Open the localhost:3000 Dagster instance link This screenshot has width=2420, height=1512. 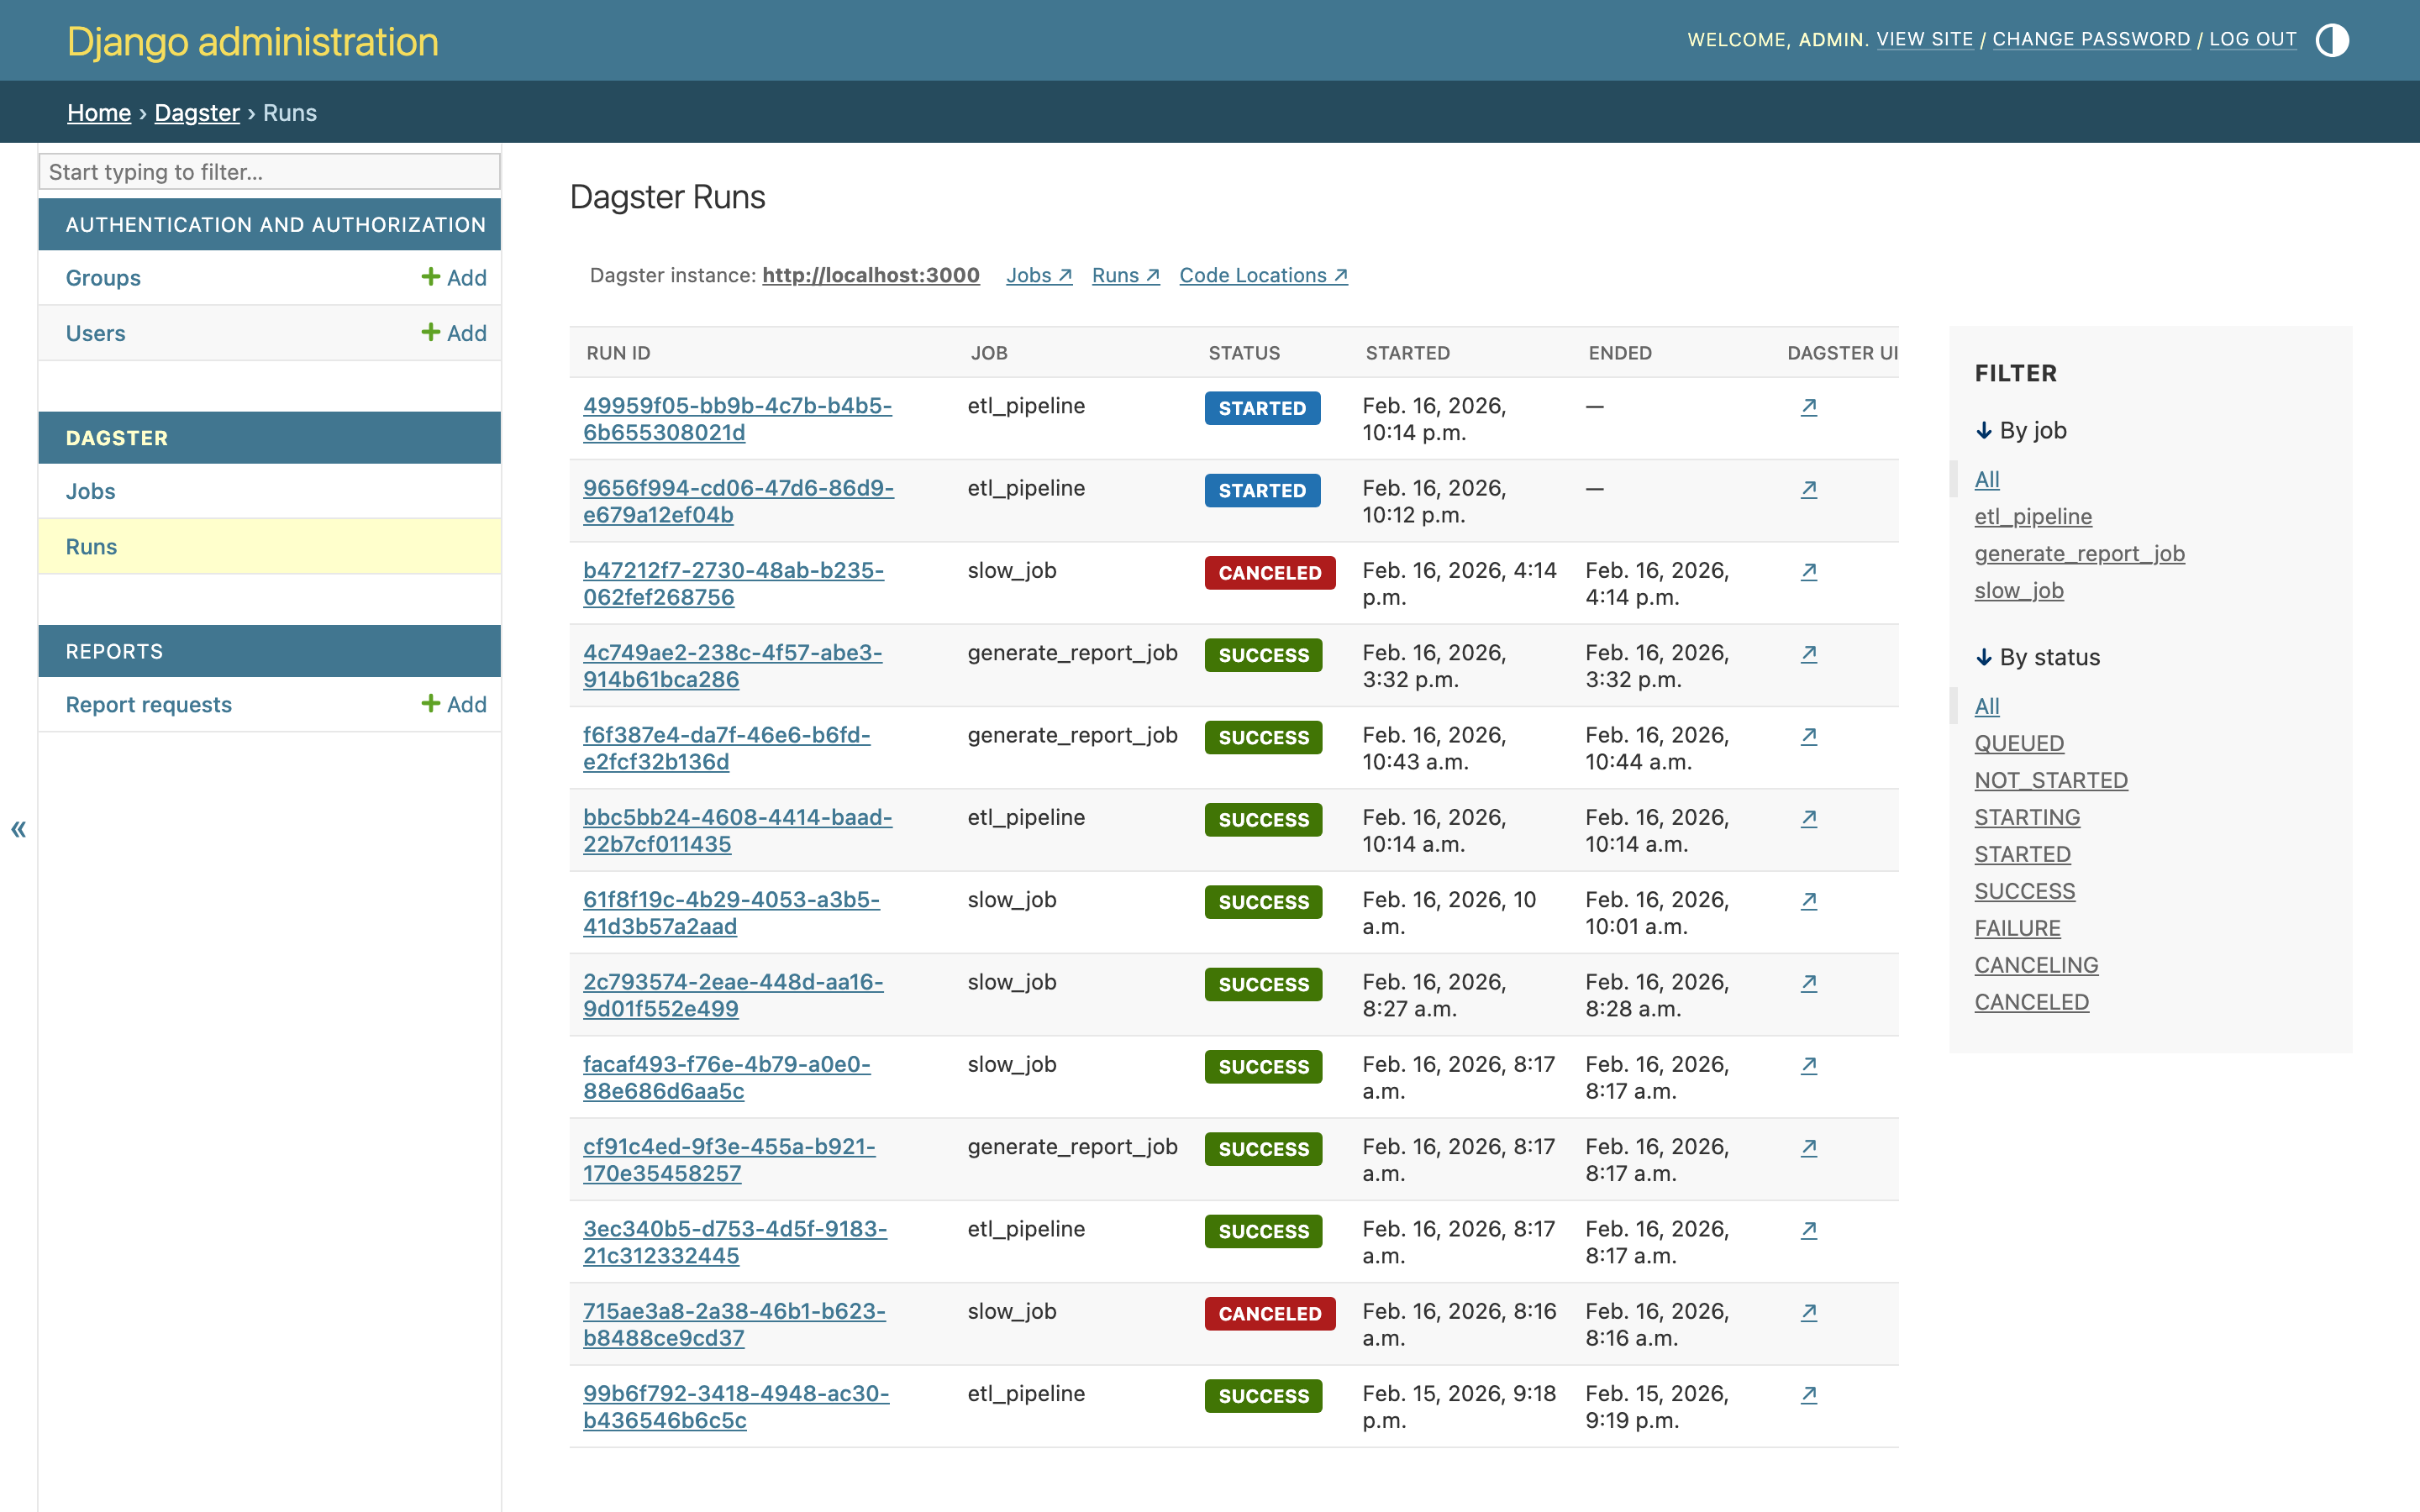click(870, 275)
